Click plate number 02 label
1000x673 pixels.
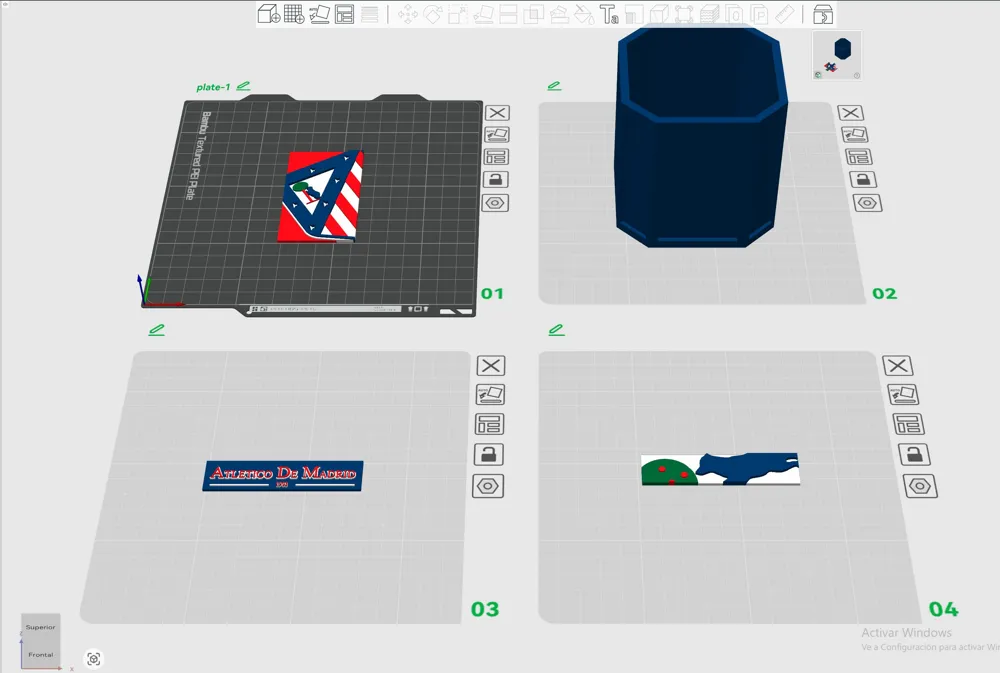click(885, 293)
